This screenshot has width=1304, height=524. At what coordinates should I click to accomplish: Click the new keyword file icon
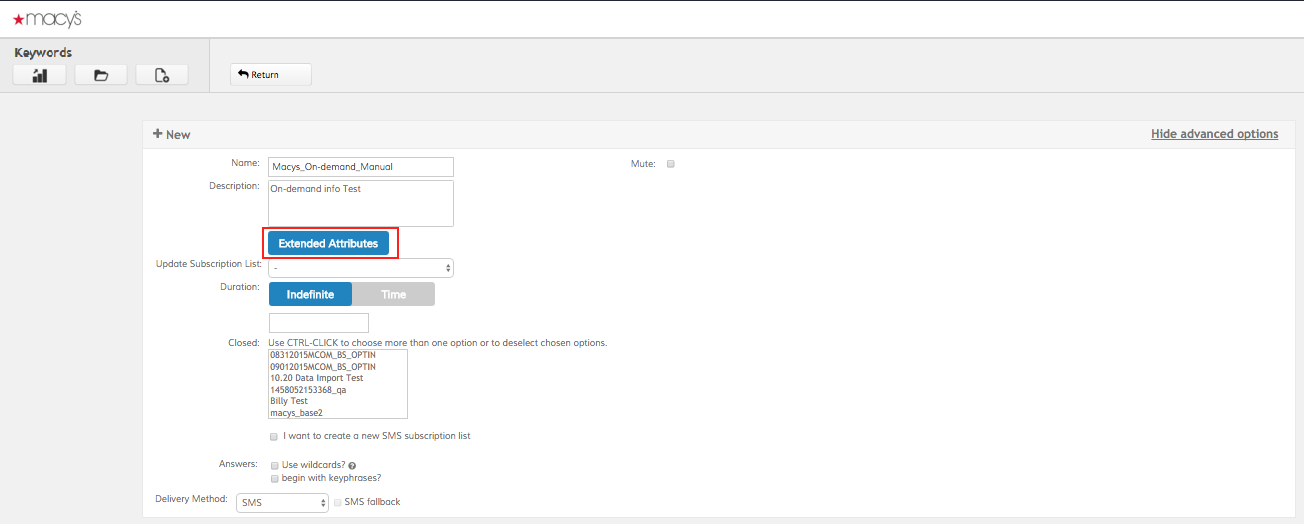point(162,75)
